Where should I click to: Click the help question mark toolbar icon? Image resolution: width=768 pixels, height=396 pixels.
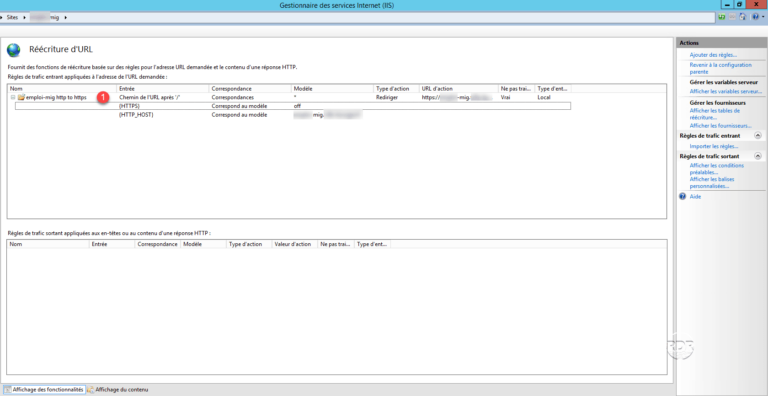(x=755, y=17)
